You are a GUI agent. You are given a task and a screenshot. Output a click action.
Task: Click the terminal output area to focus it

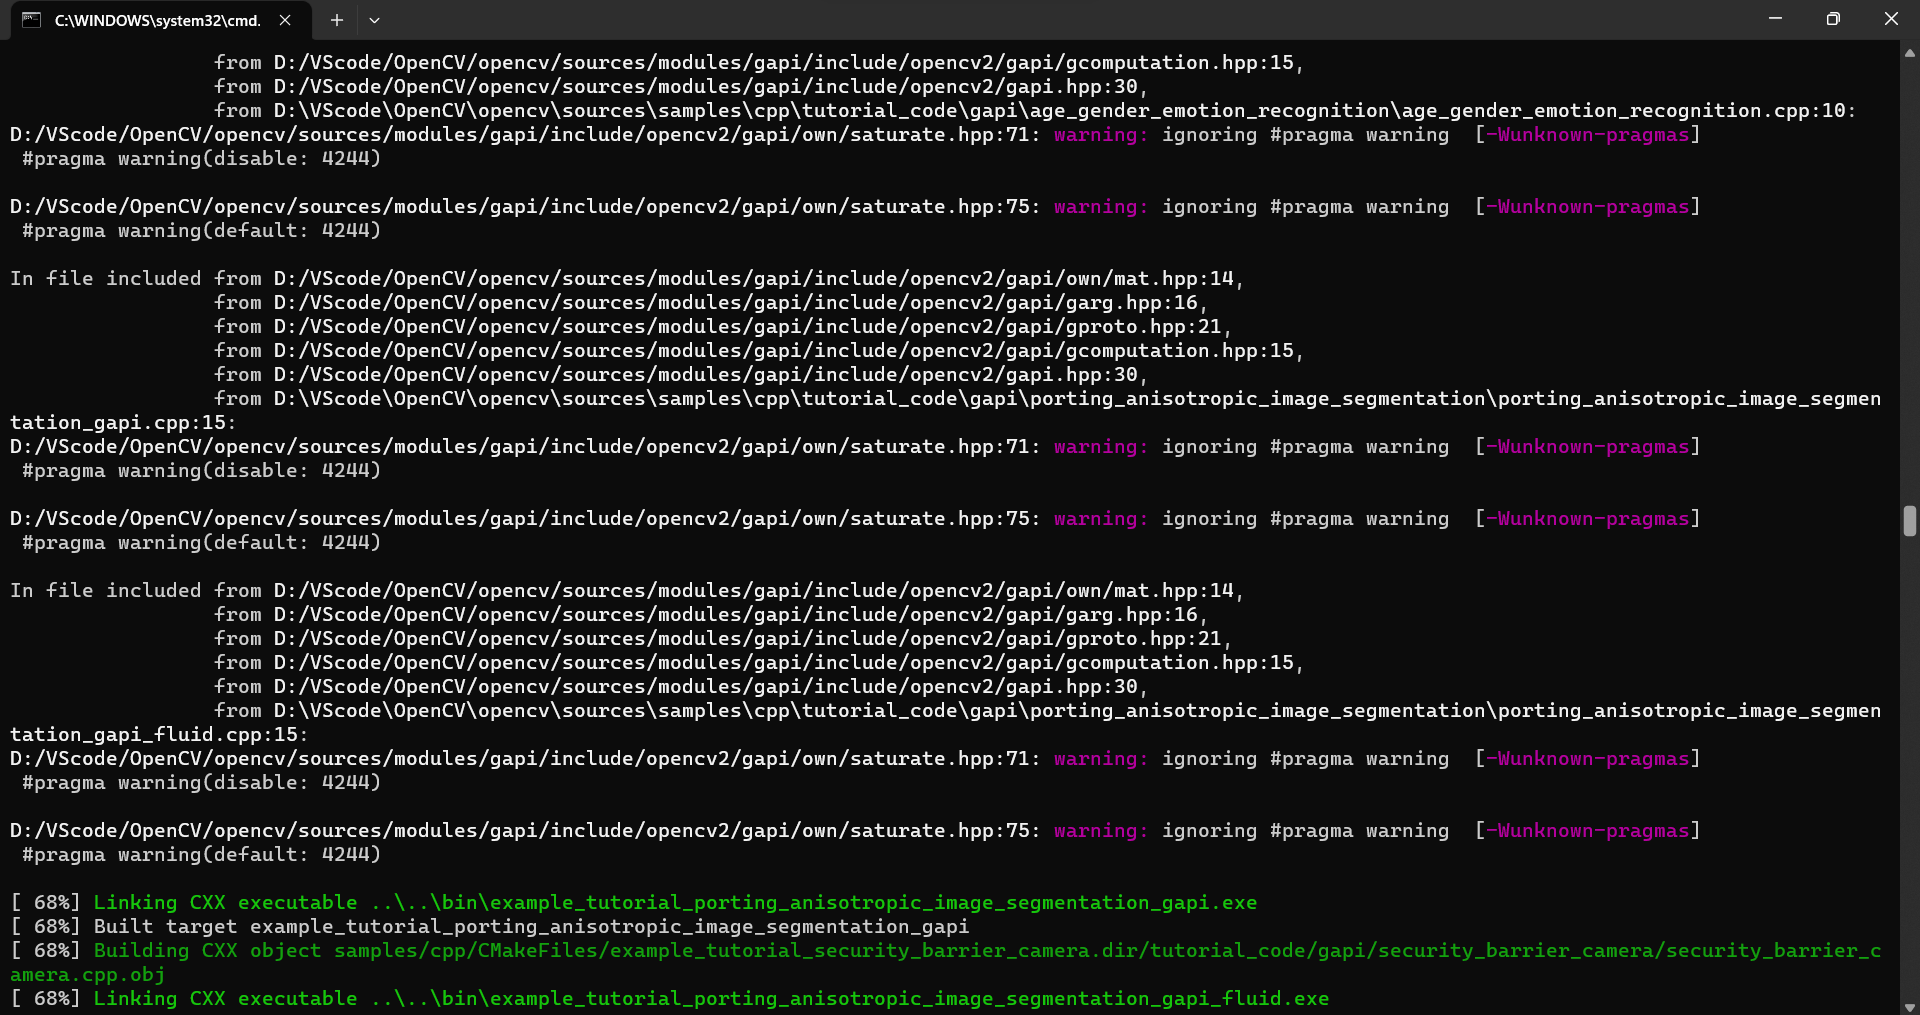[x=900, y=500]
